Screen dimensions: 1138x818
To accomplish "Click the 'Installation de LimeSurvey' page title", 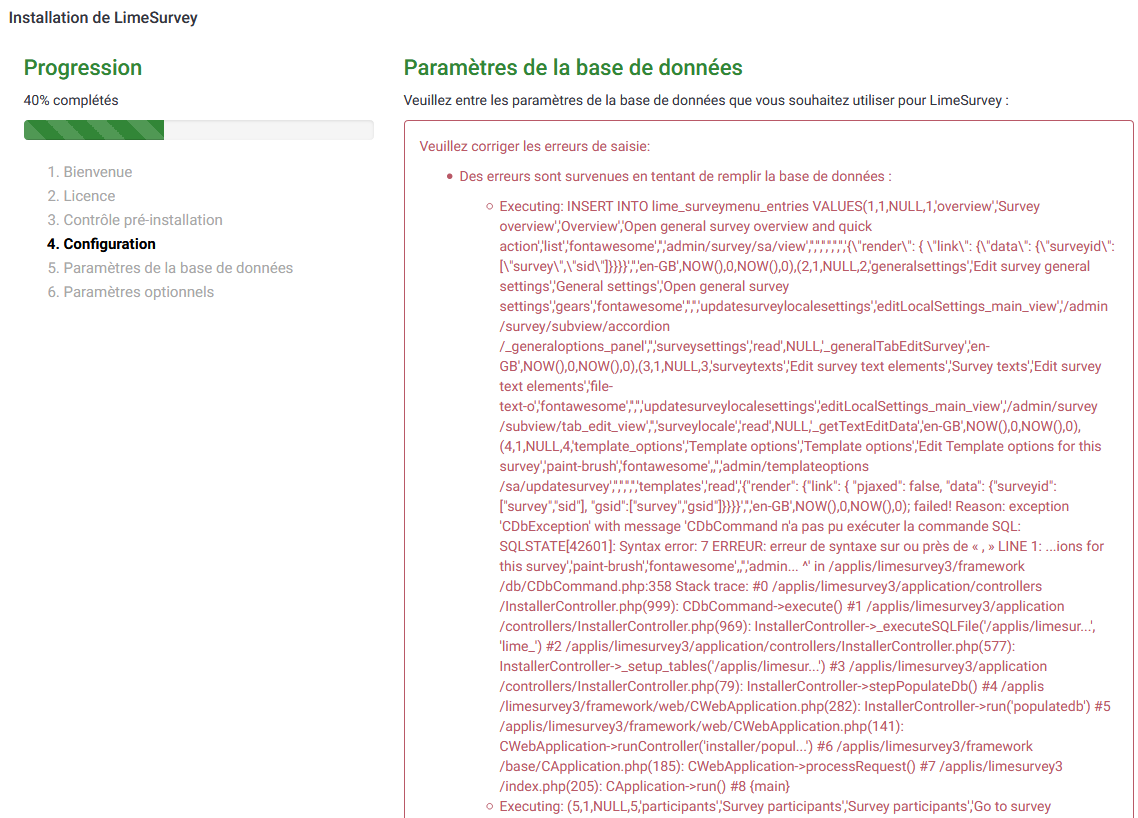I will [x=103, y=17].
